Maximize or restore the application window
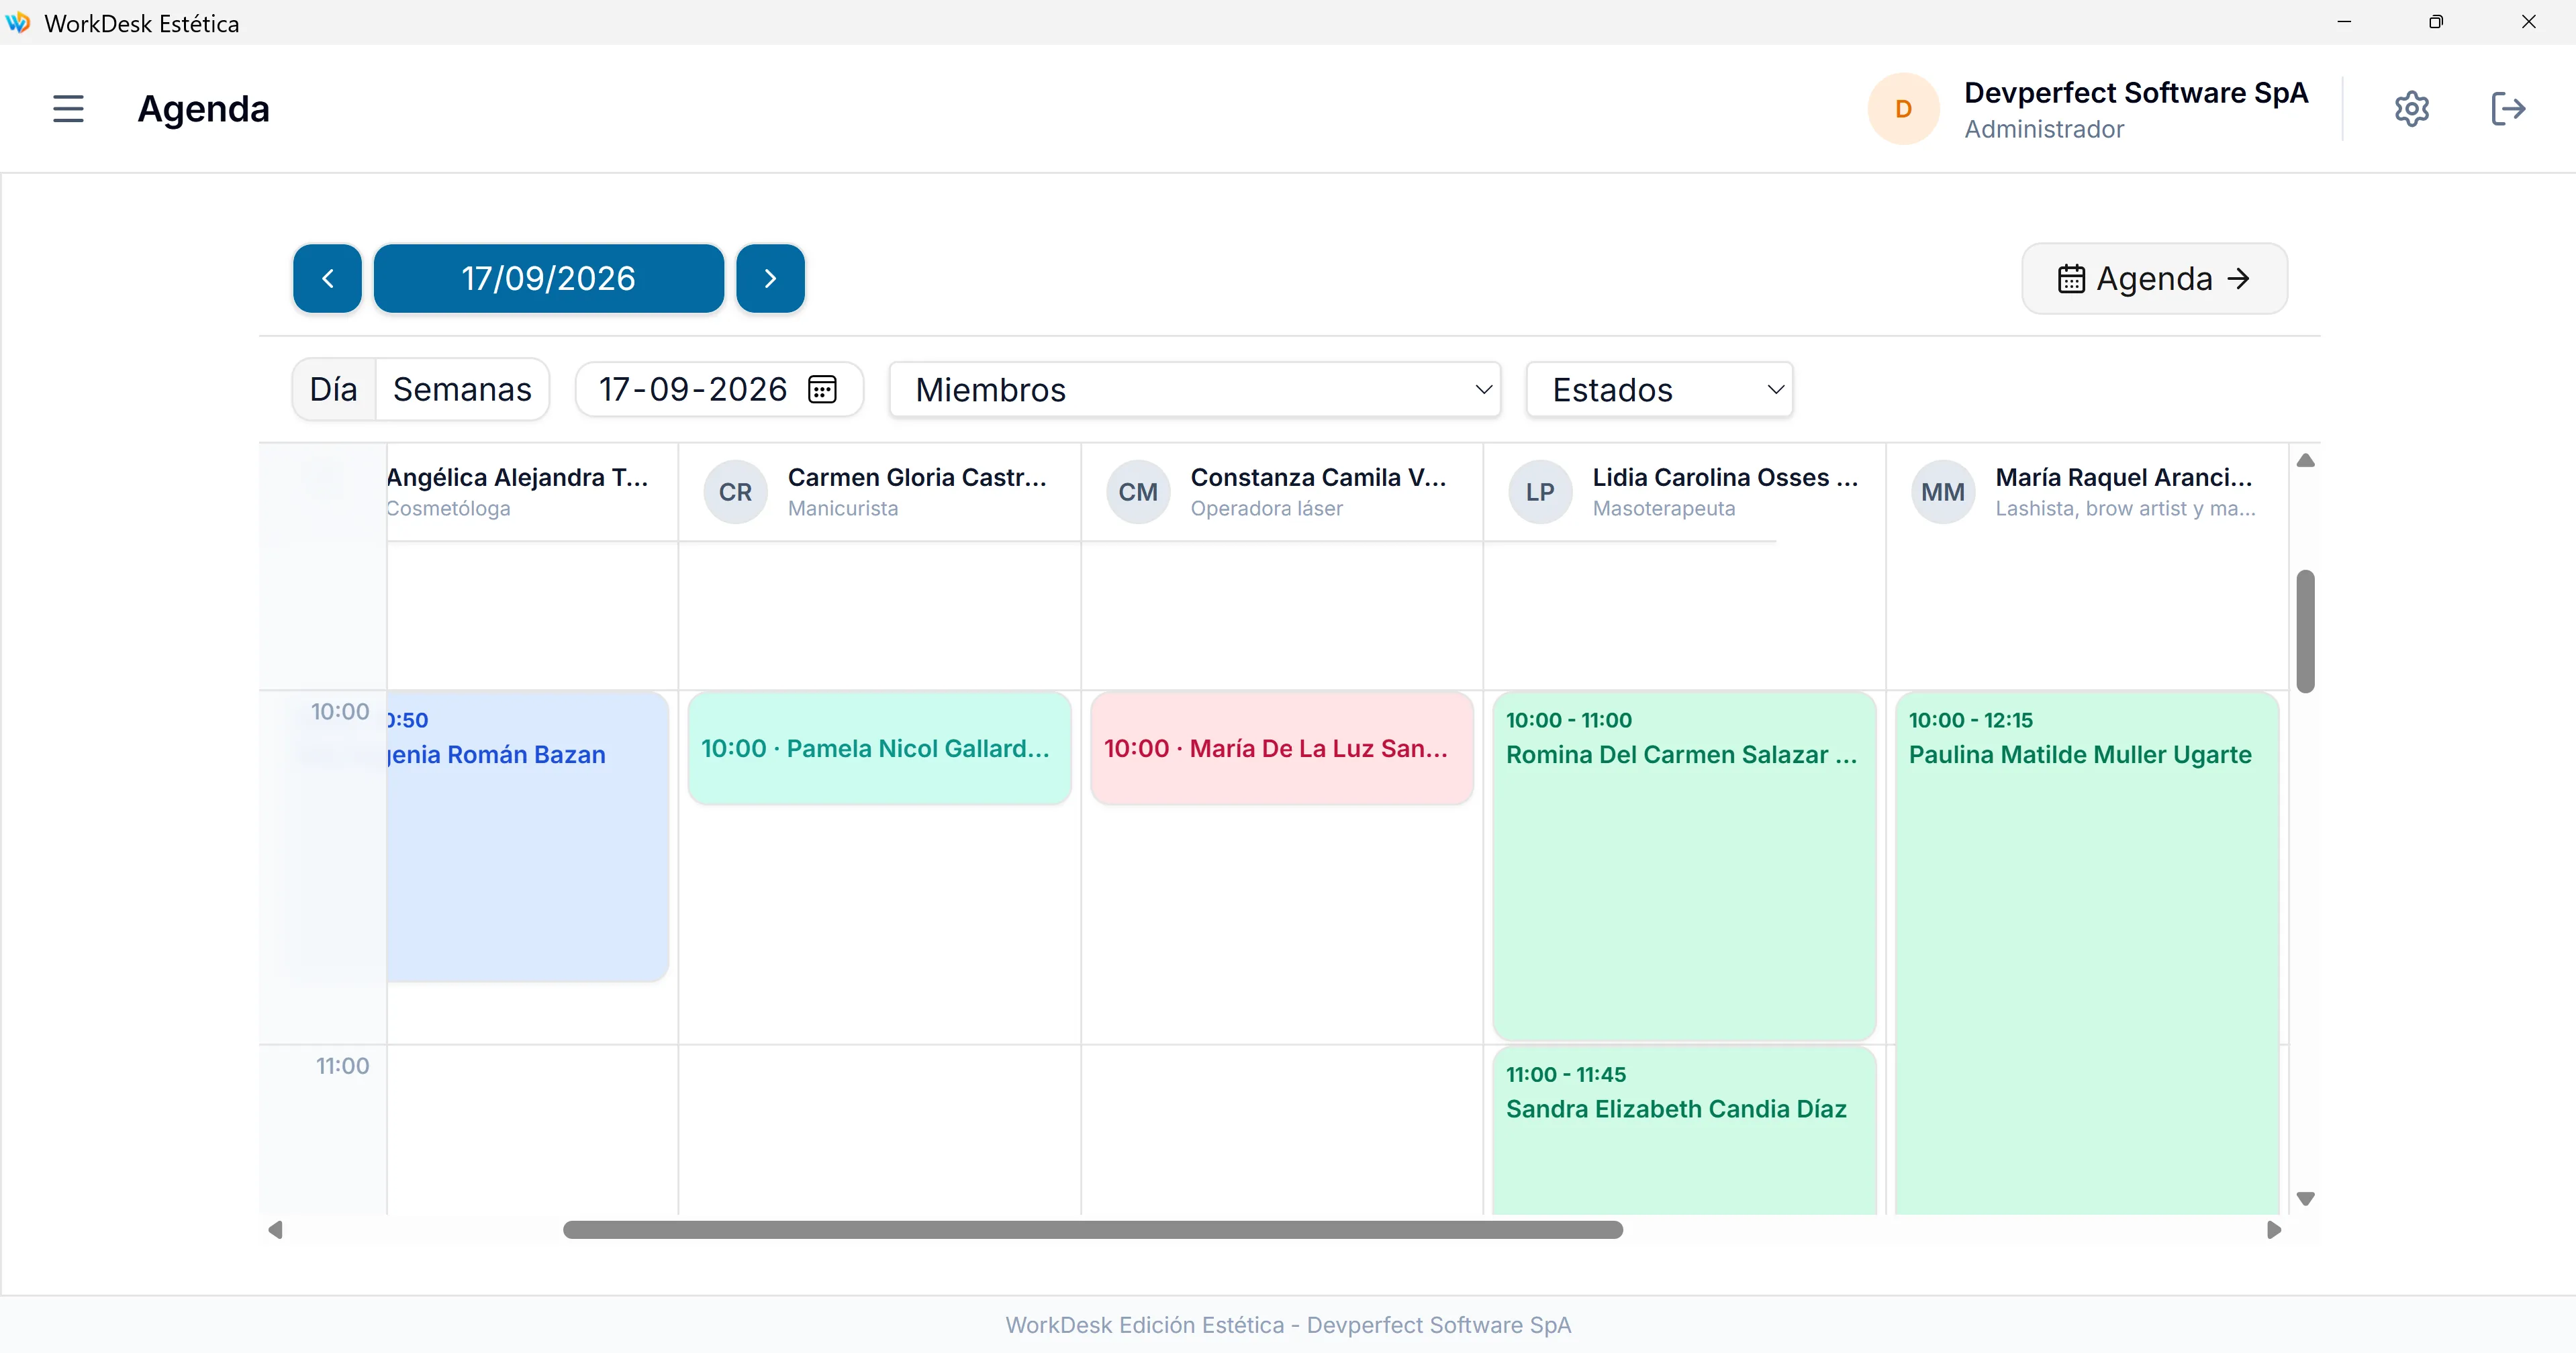Viewport: 2576px width, 1353px height. 2435,22
